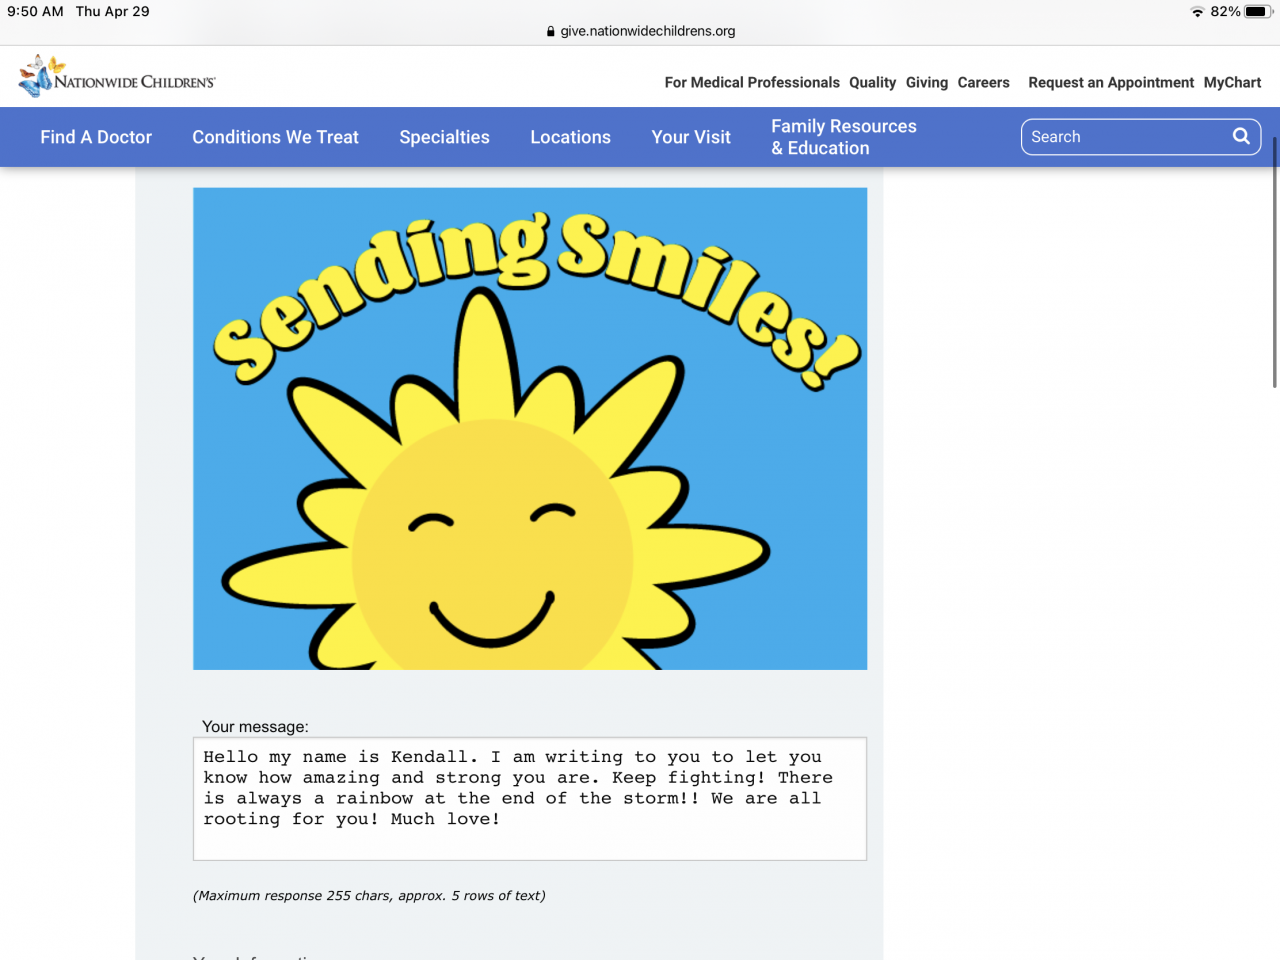
Task: Open the Careers link
Action: click(984, 83)
